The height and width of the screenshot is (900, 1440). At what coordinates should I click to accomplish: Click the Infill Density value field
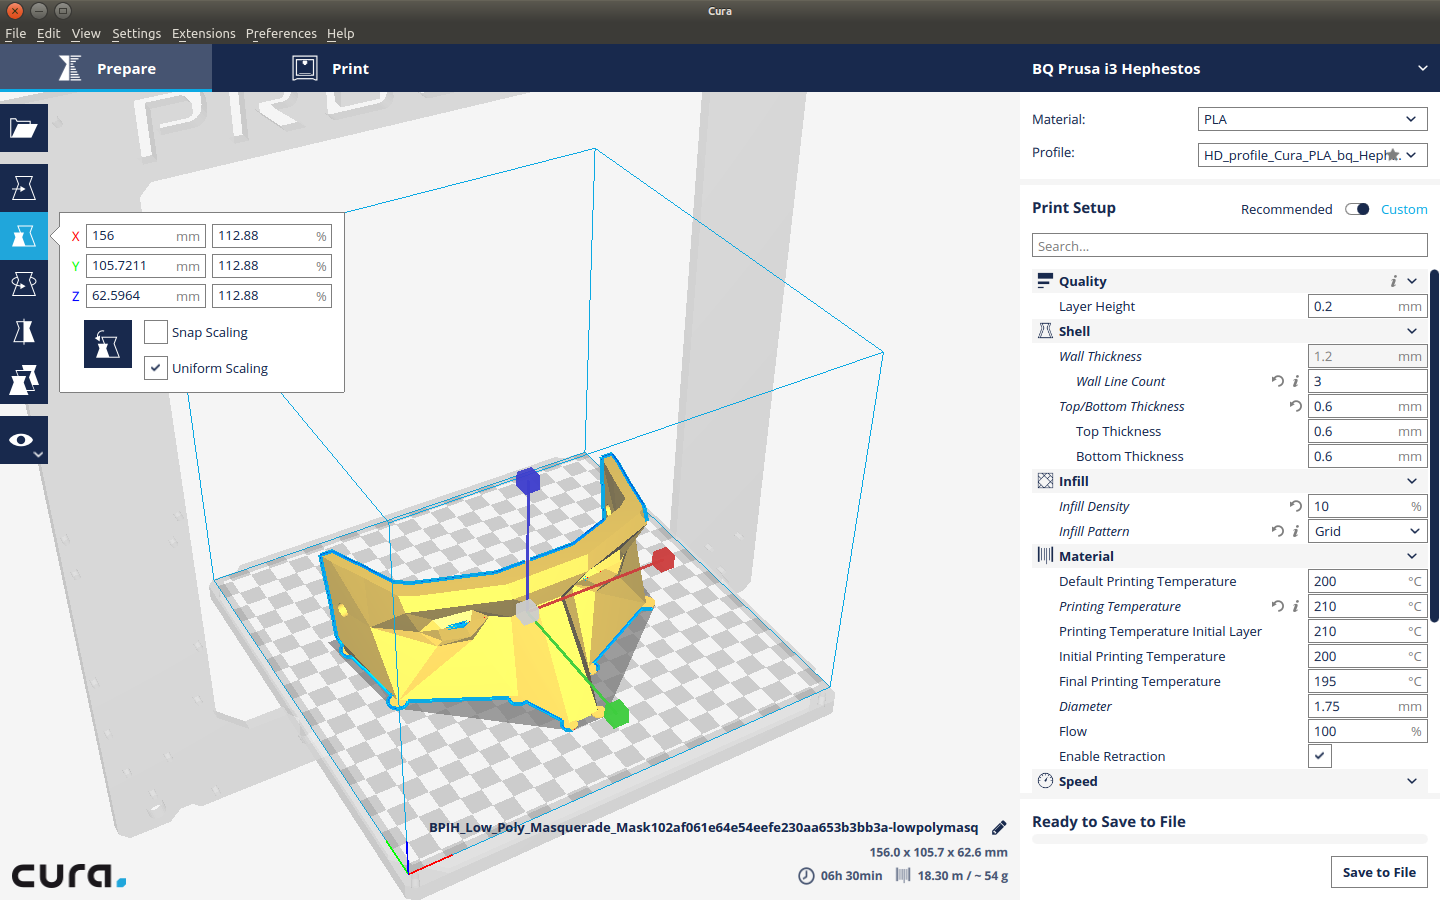pyautogui.click(x=1367, y=506)
